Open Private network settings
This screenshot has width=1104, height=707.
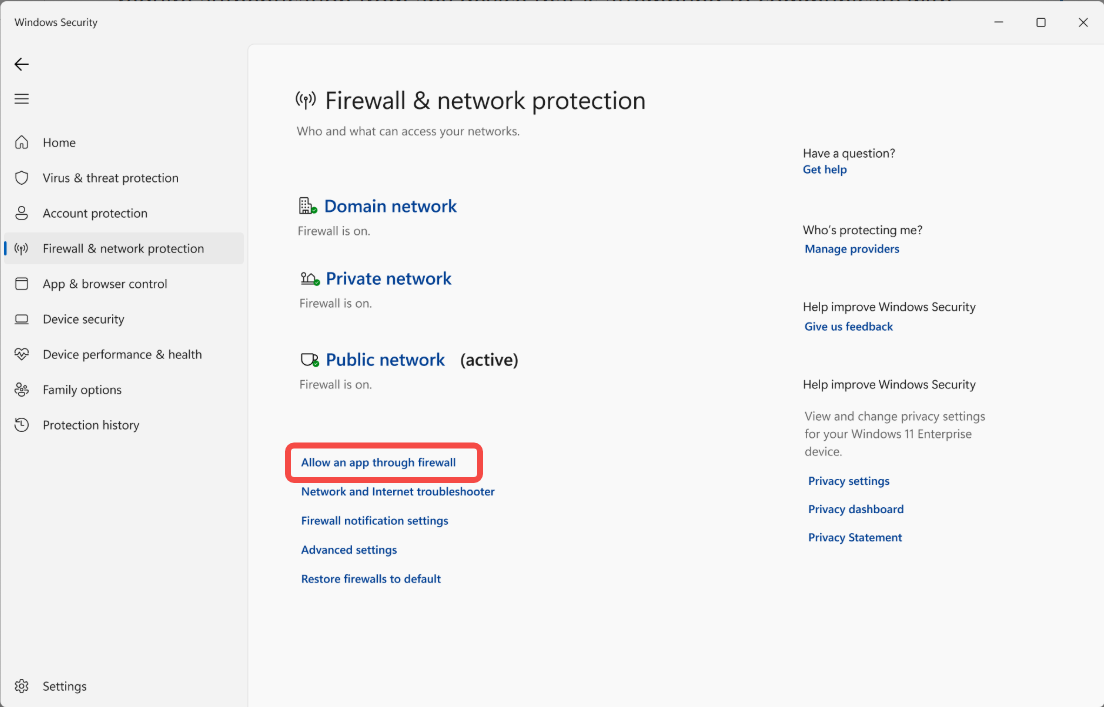[389, 279]
